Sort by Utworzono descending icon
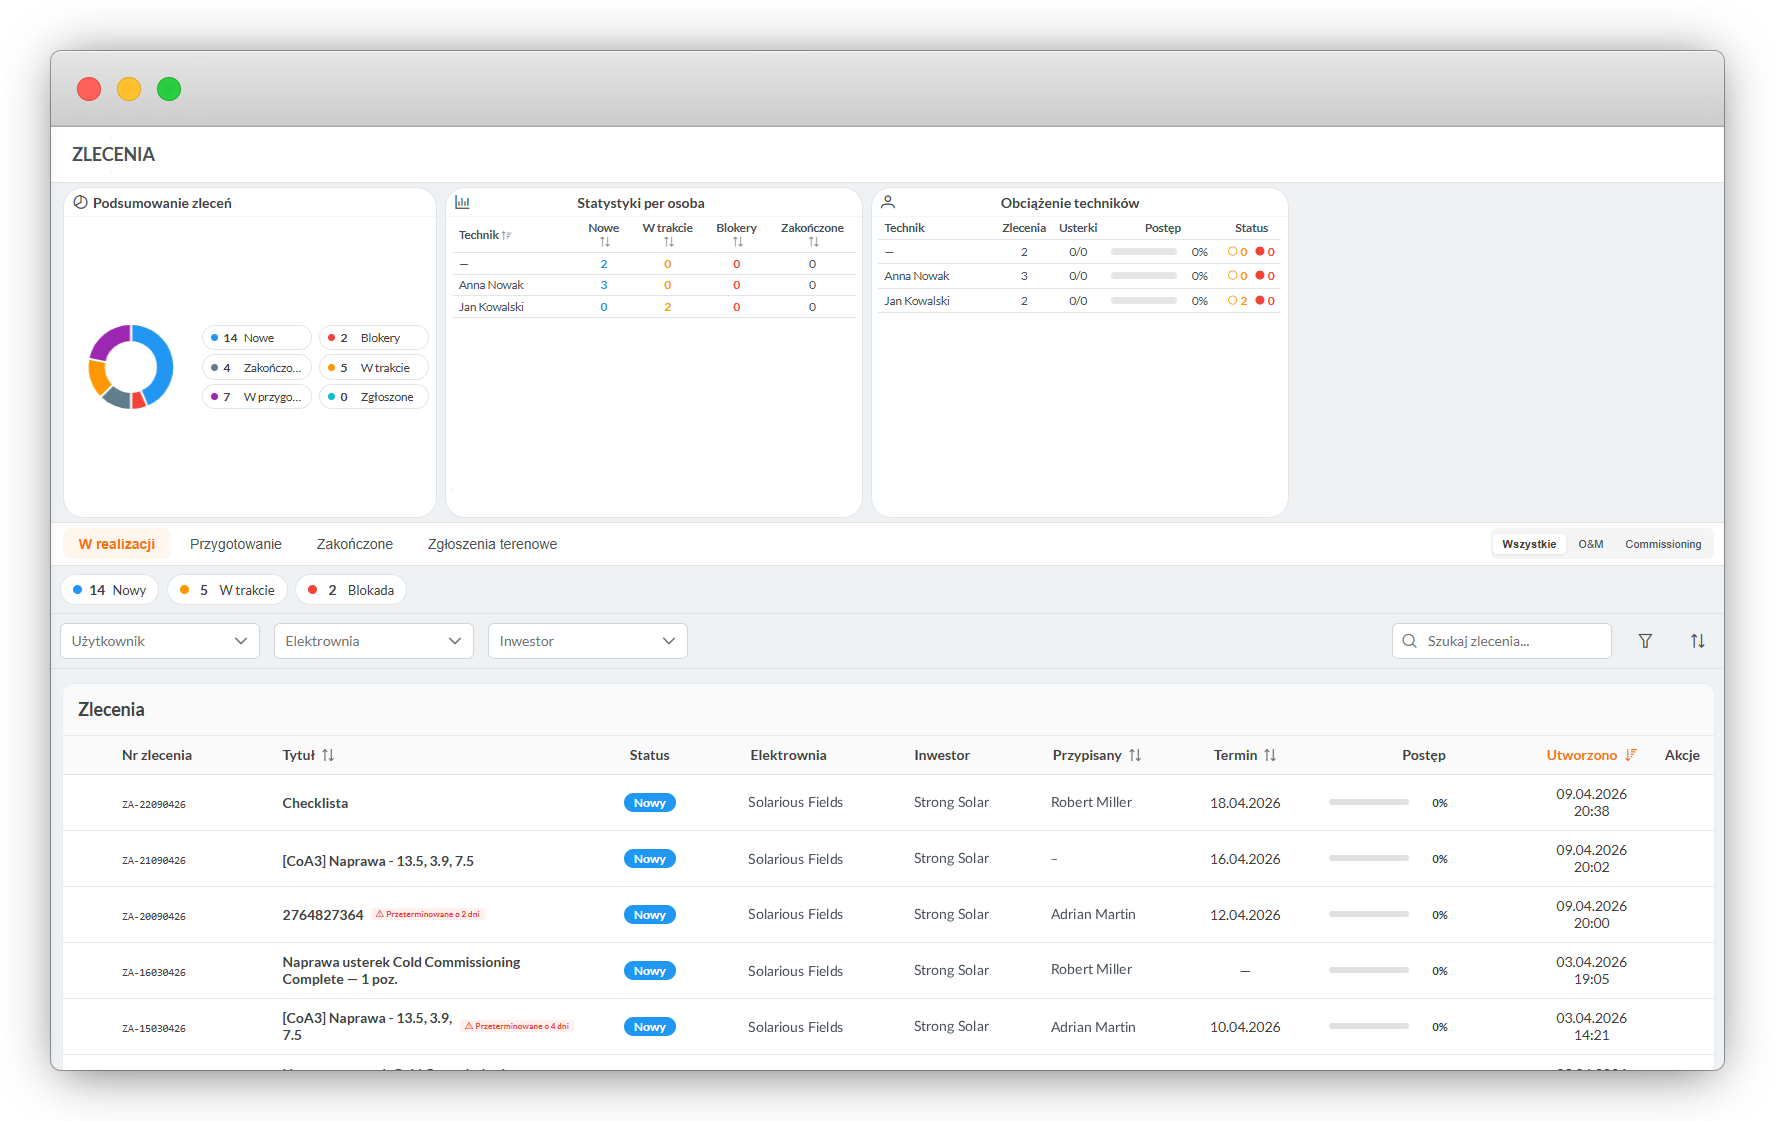This screenshot has width=1775, height=1121. pyautogui.click(x=1631, y=755)
